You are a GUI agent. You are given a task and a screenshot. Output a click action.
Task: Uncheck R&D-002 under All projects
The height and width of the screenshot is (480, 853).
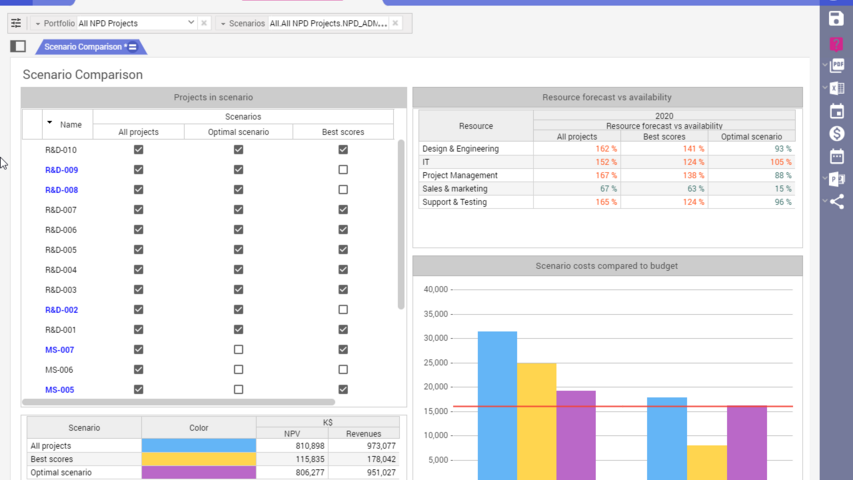[x=138, y=310]
